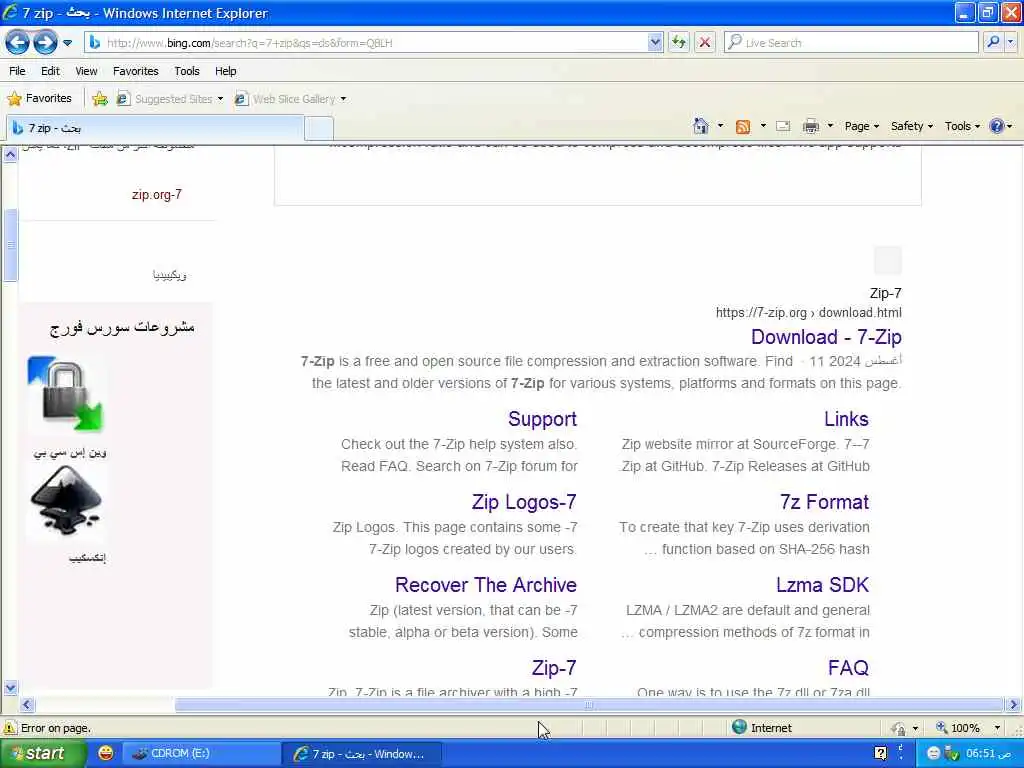The height and width of the screenshot is (768, 1024).
Task: Click the vertical scrollbar down arrow
Action: coord(10,687)
